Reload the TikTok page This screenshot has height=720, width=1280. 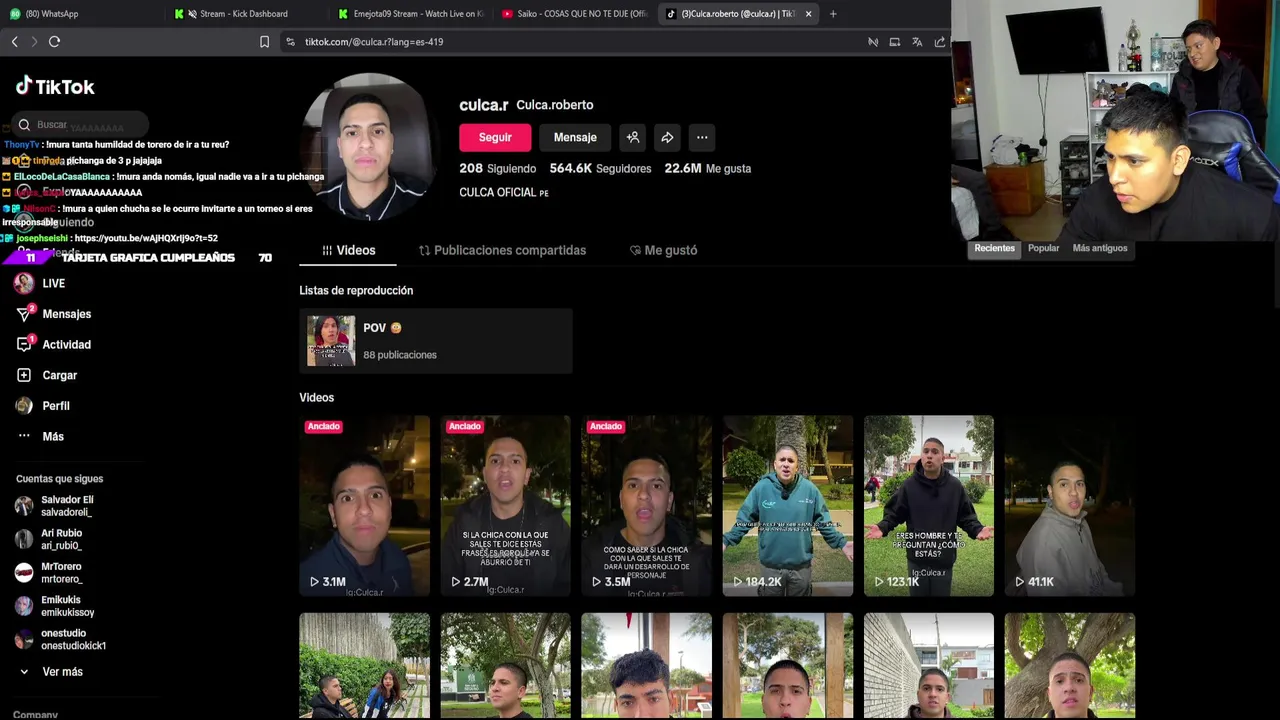[55, 42]
